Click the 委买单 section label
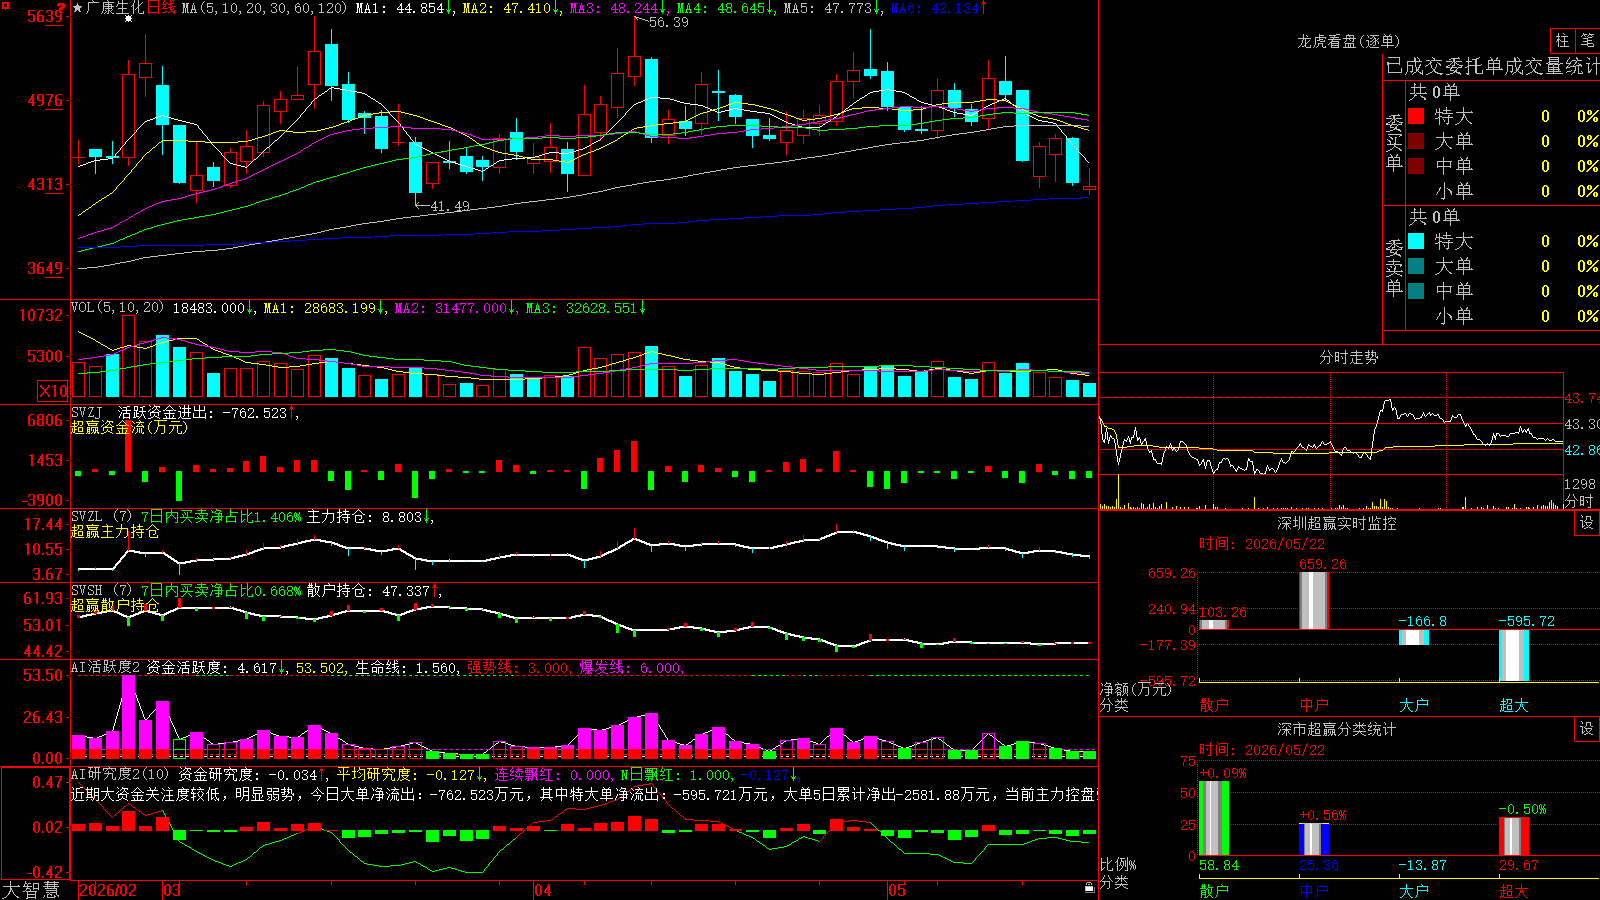This screenshot has height=900, width=1600. [1394, 142]
